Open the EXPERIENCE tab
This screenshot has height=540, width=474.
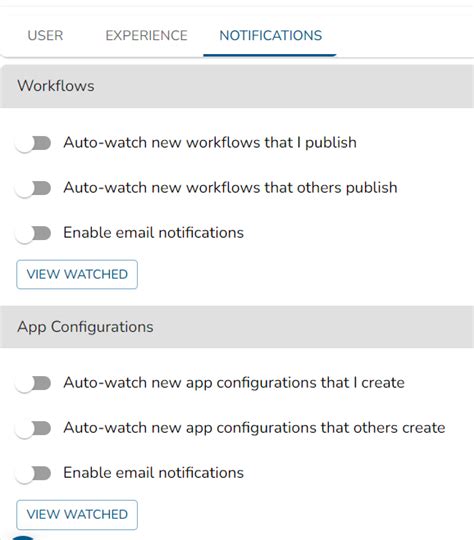pos(146,35)
